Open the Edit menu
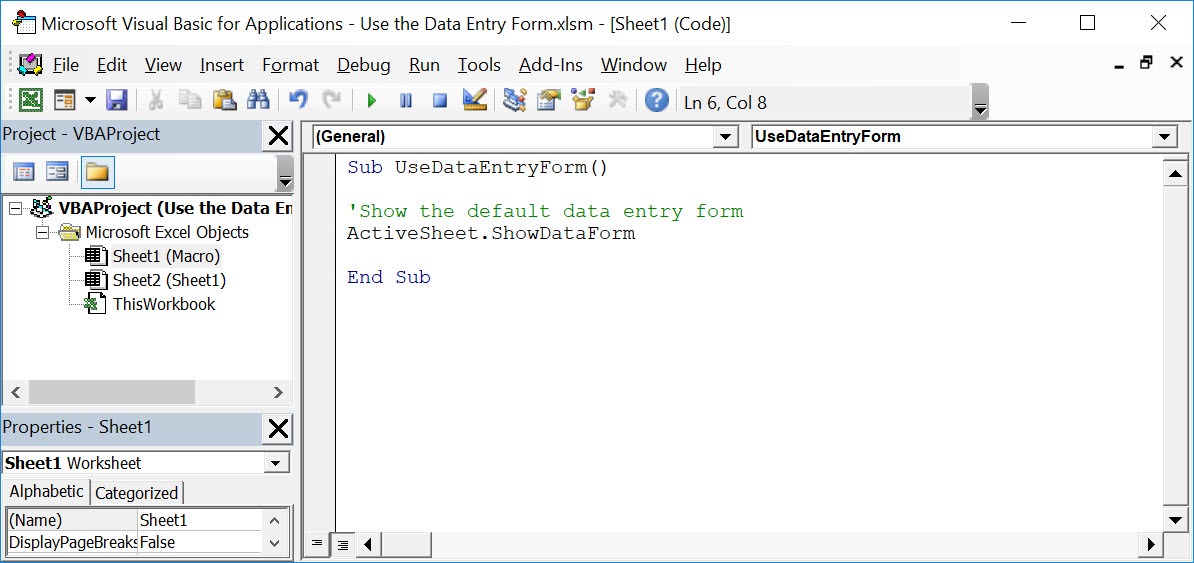Viewport: 1194px width, 563px height. tap(112, 66)
